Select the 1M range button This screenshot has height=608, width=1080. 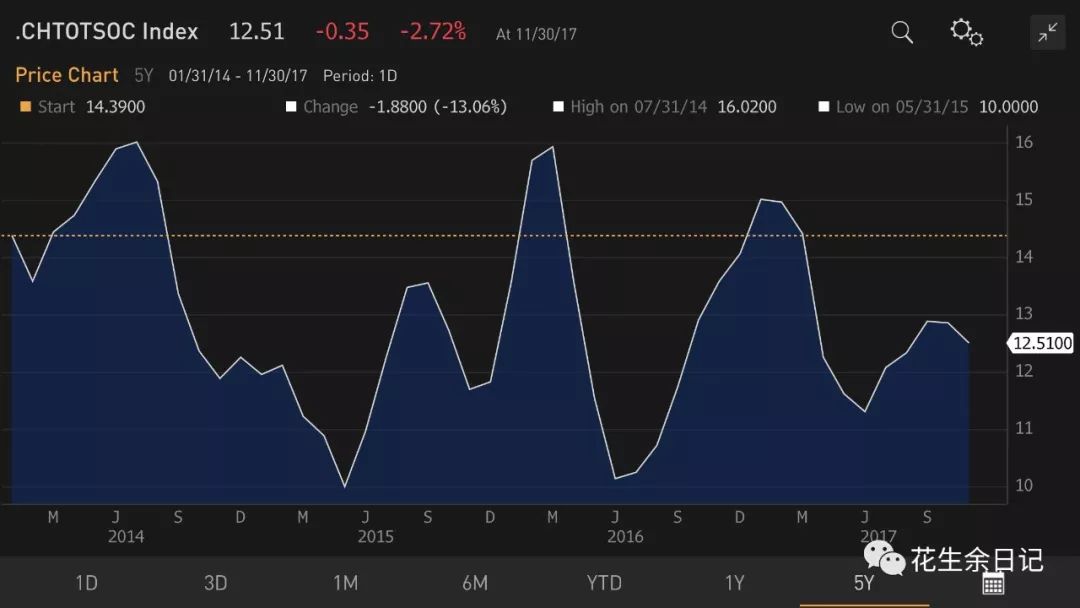pyautogui.click(x=345, y=583)
